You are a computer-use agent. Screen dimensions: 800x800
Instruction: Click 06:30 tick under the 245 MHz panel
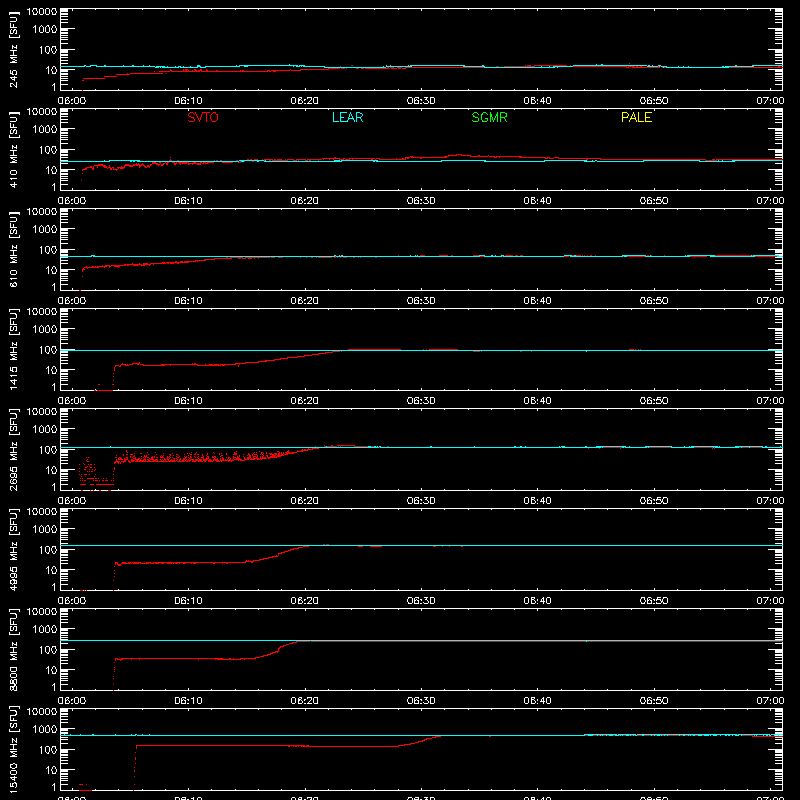tap(421, 101)
